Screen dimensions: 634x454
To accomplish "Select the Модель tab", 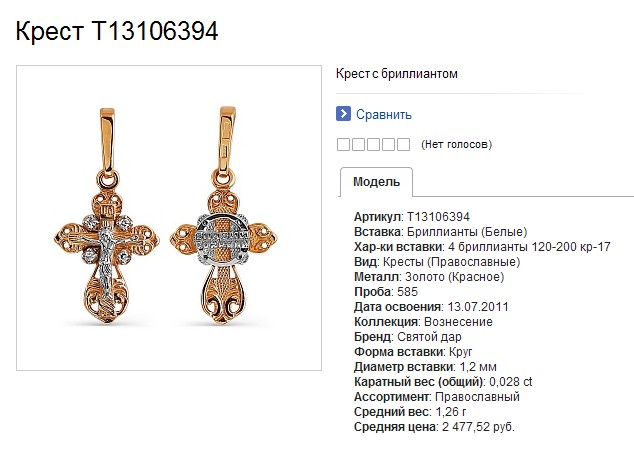I will point(376,182).
